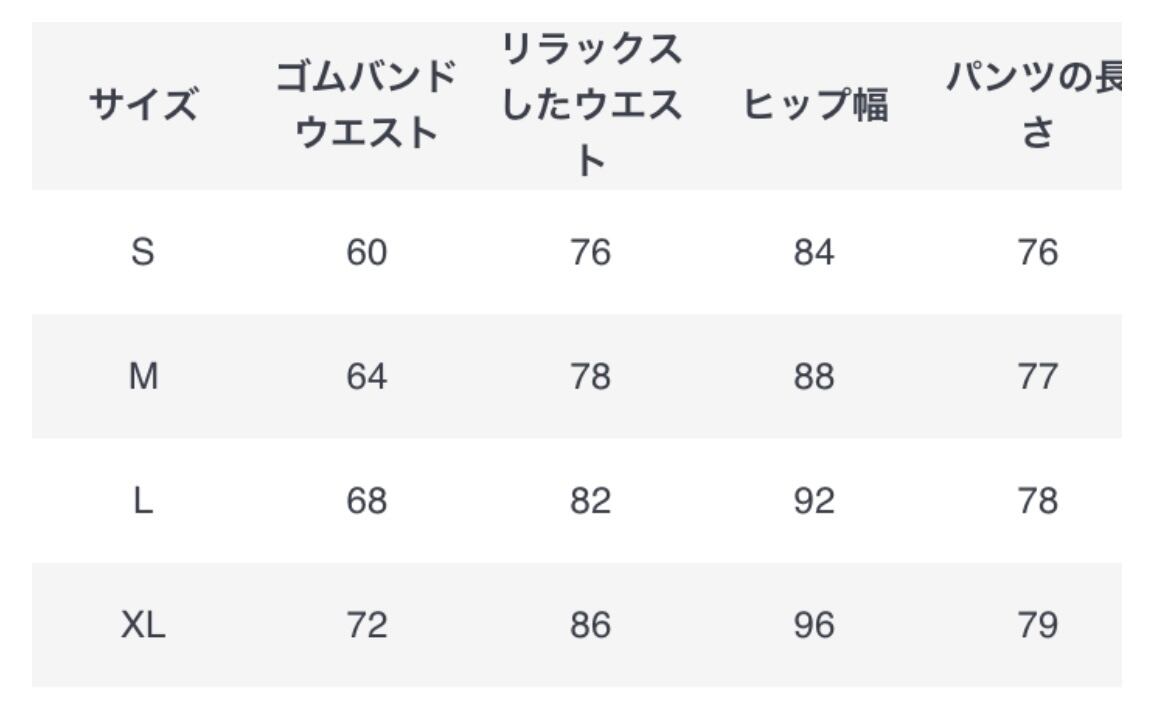Select elastic waist value 68 for size L
The height and width of the screenshot is (712, 1153).
tap(366, 501)
